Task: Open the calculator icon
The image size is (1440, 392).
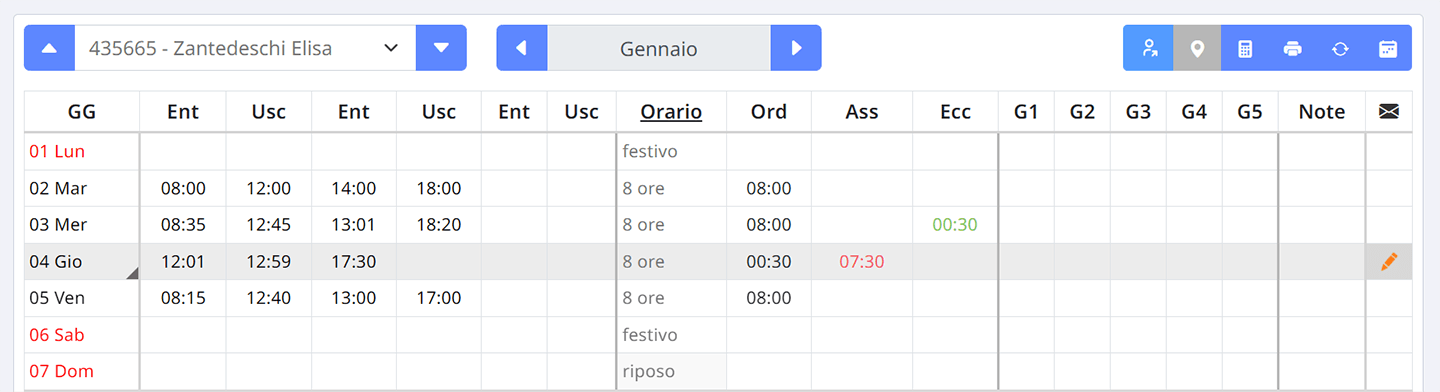Action: [x=1245, y=48]
